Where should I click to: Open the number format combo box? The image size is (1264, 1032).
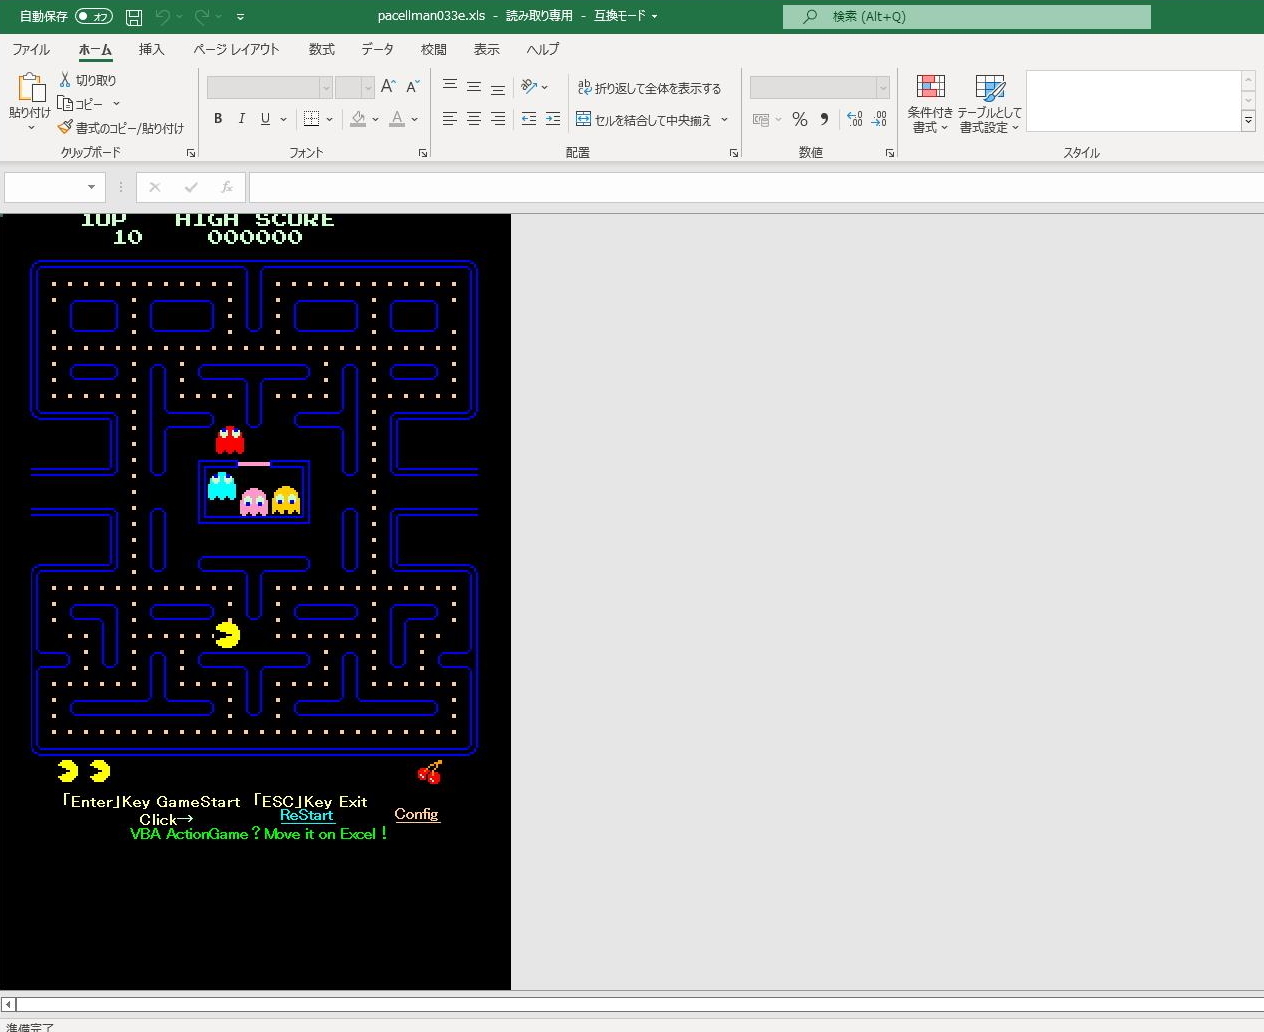[819, 88]
